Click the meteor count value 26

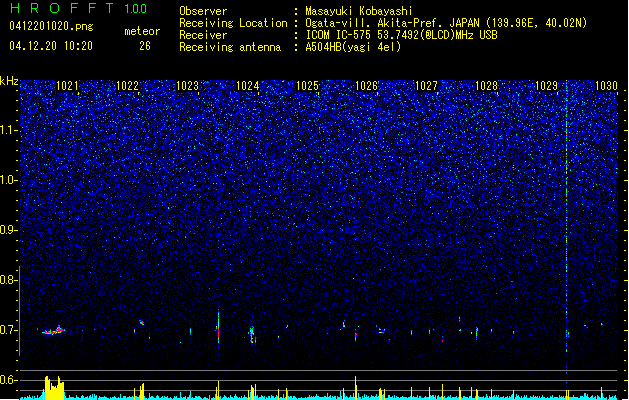tap(145, 46)
